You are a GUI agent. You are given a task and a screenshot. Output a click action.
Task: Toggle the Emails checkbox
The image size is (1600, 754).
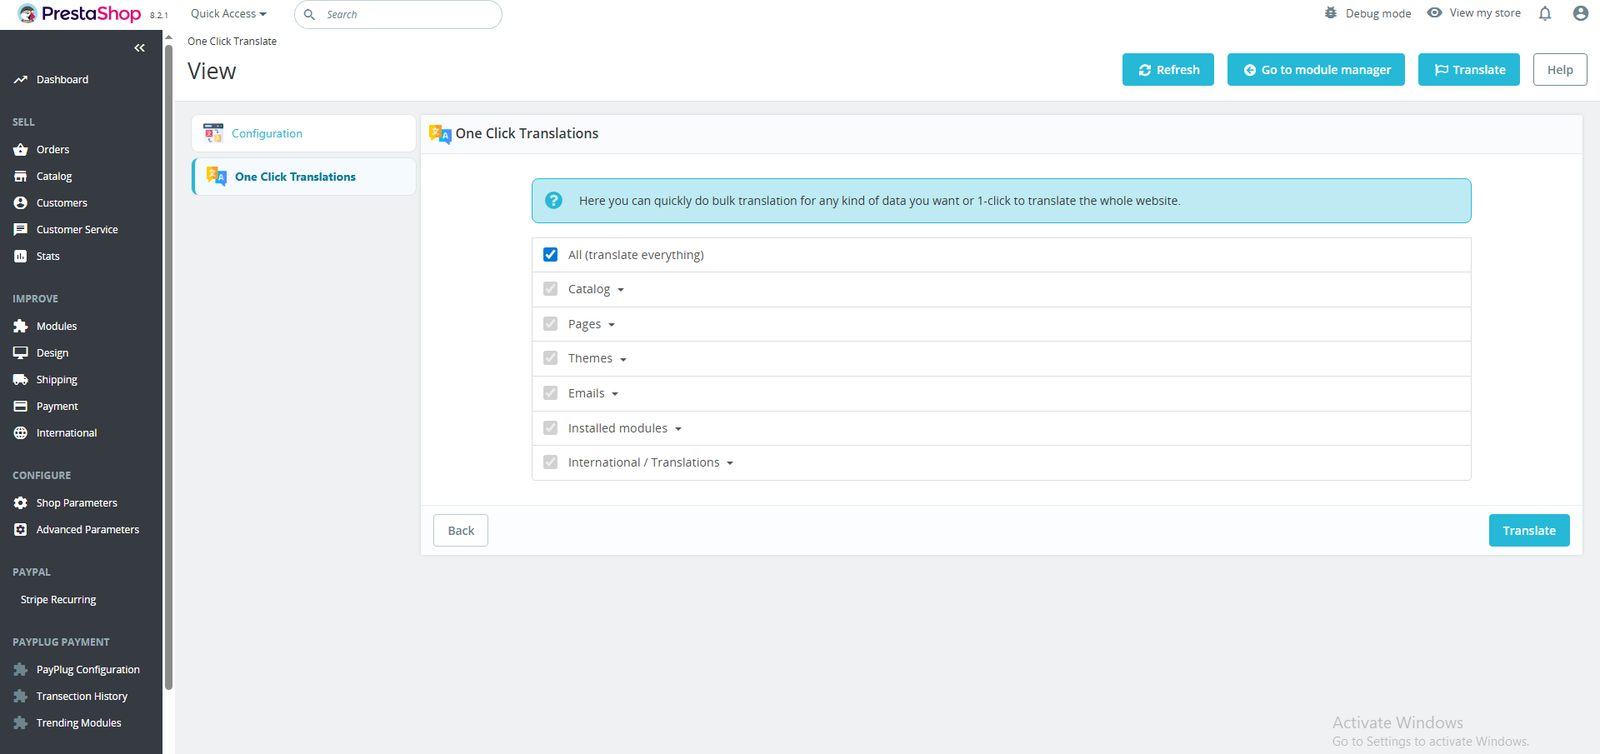[550, 393]
